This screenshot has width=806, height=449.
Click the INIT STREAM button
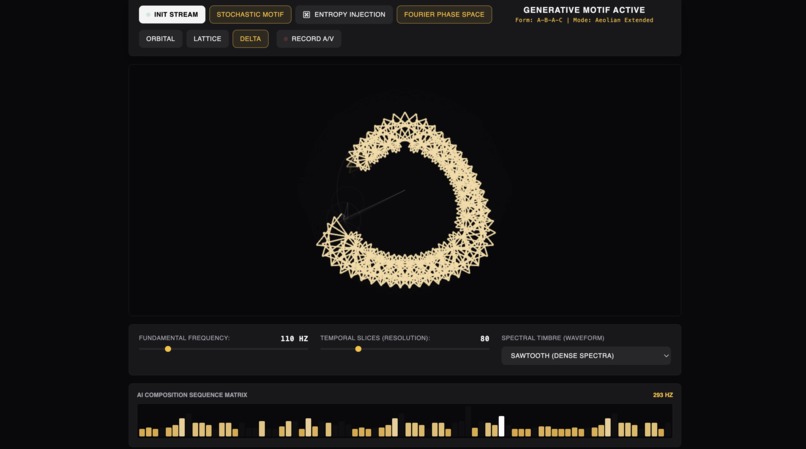172,14
